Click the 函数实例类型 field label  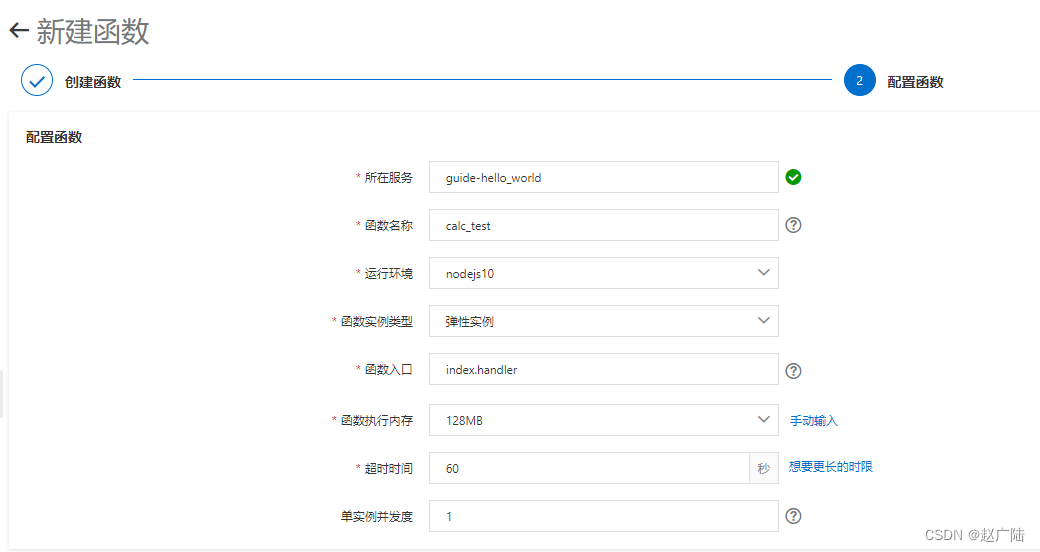377,322
